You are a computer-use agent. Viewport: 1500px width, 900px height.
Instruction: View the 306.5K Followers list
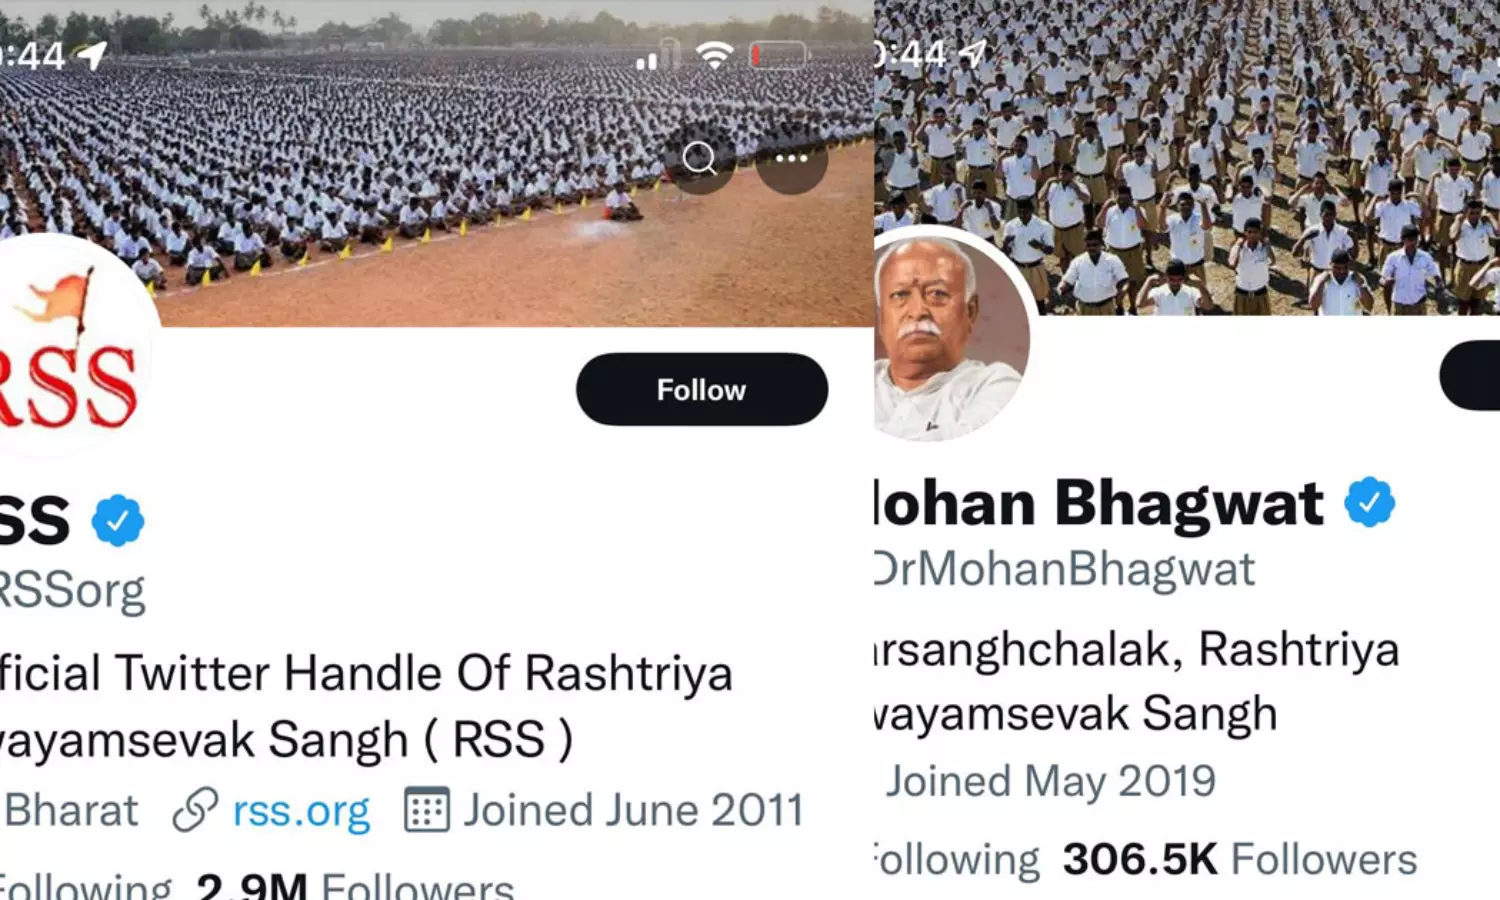coord(1240,859)
